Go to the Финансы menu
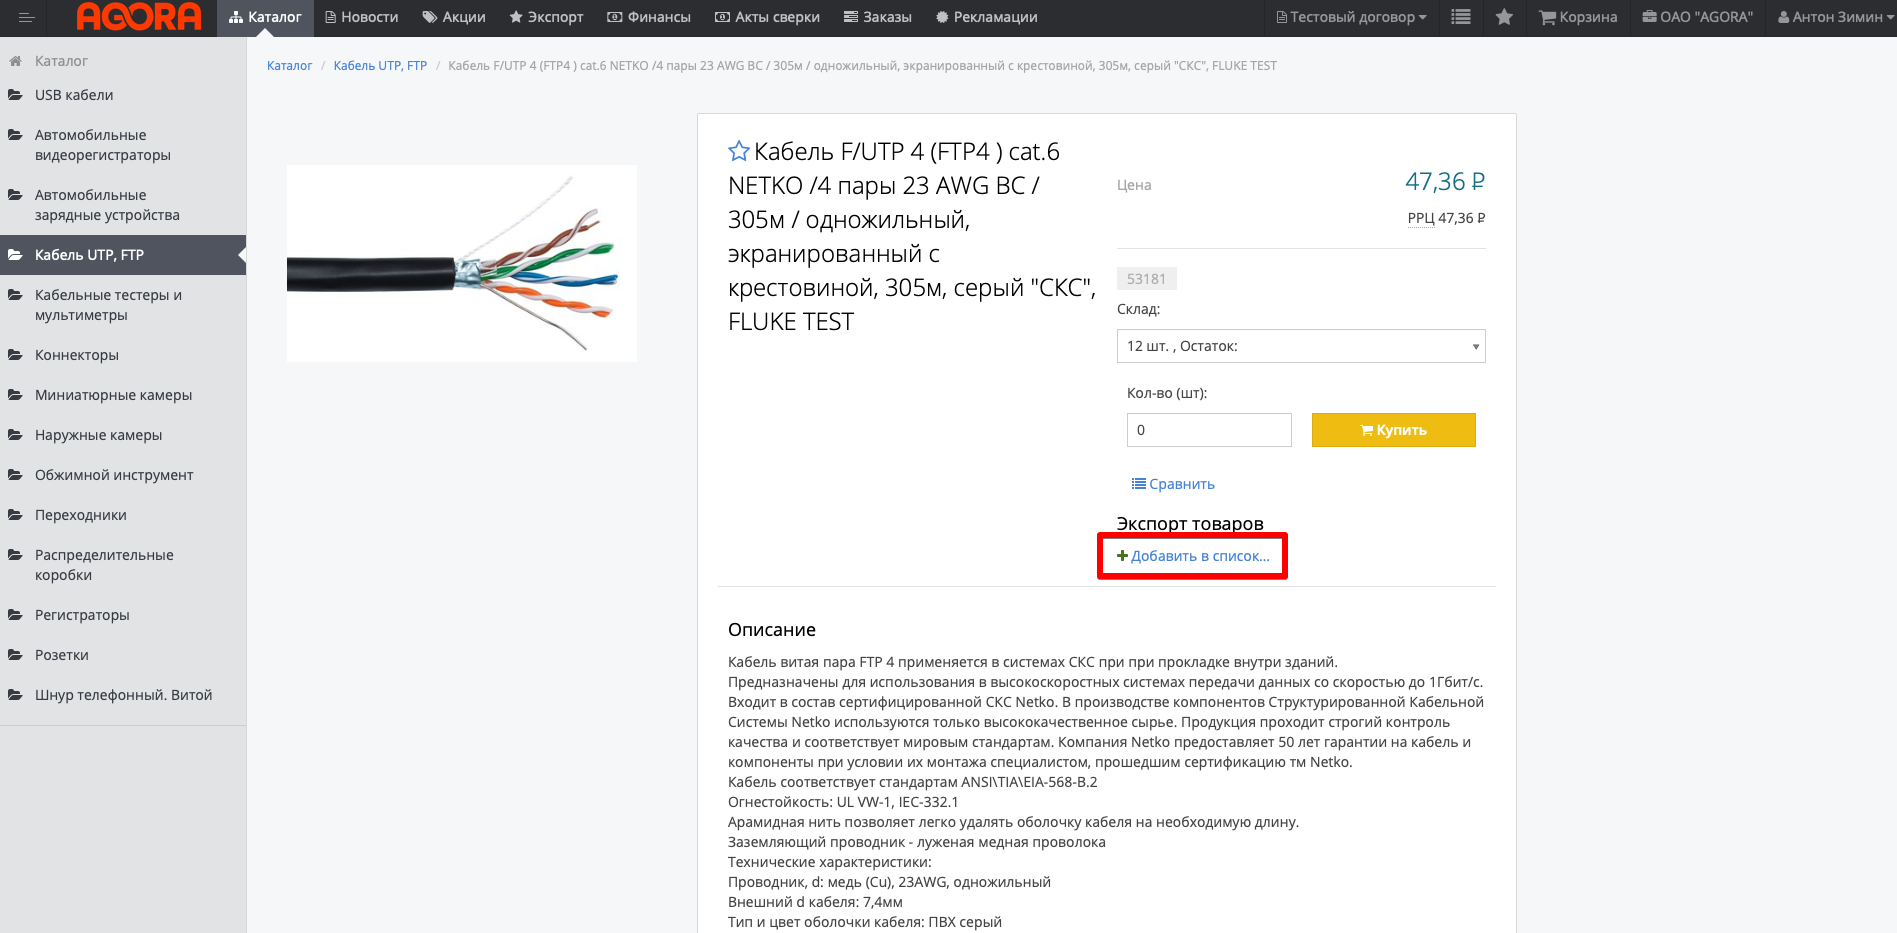The width and height of the screenshot is (1897, 933). (649, 17)
